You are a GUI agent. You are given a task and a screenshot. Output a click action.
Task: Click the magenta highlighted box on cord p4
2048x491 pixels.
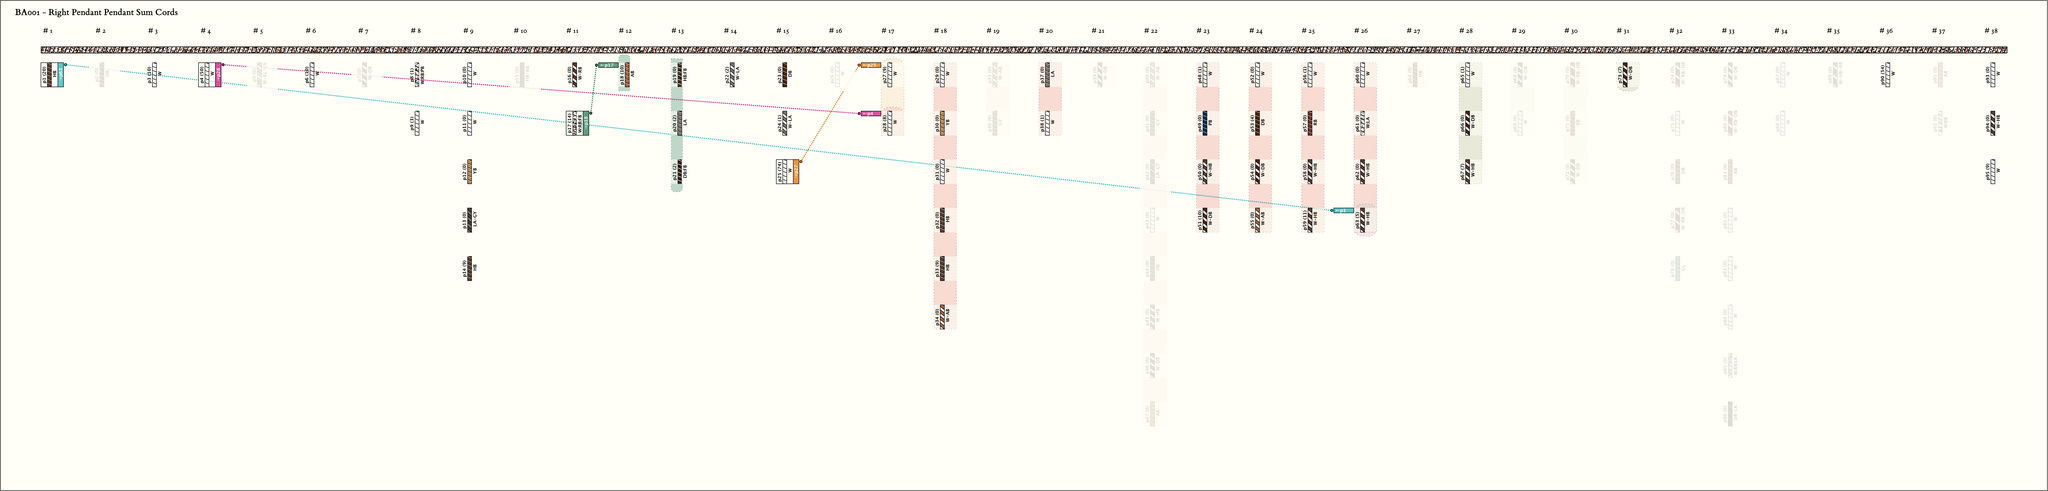tap(218, 75)
